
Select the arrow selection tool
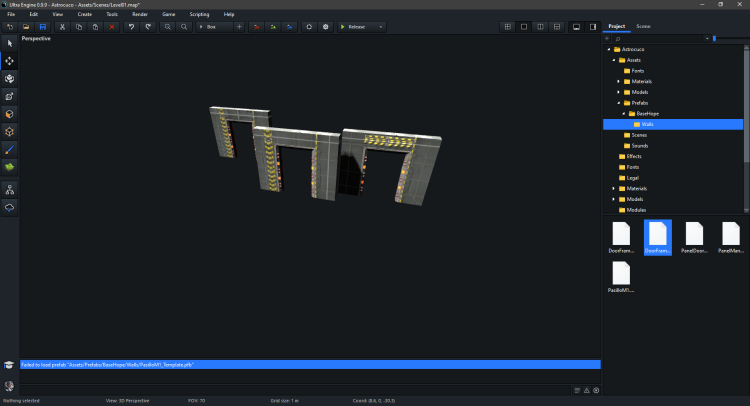tap(9, 43)
